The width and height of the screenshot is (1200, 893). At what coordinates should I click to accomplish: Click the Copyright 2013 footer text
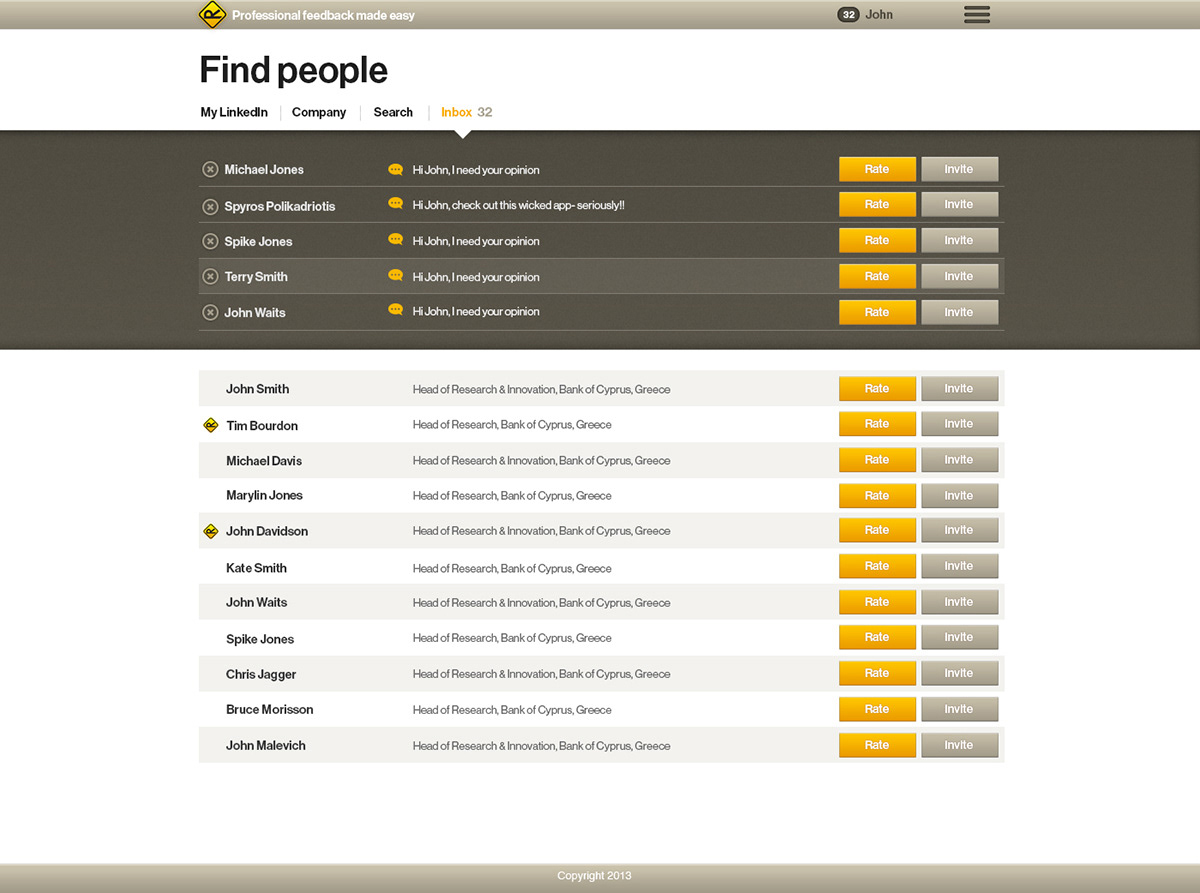tap(594, 876)
